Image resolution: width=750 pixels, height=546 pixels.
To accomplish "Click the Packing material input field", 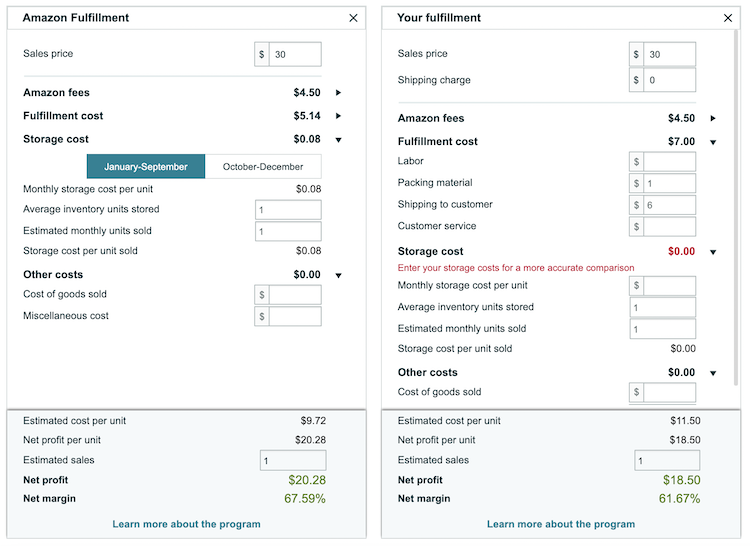I will (669, 183).
